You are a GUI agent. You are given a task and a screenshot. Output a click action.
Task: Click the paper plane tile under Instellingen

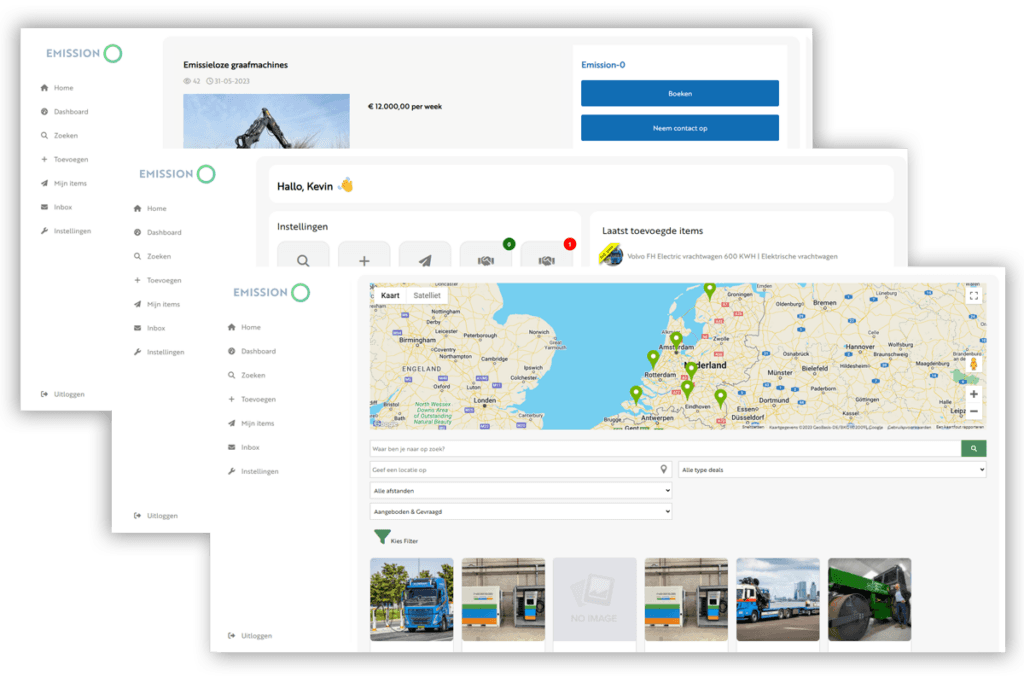point(425,258)
